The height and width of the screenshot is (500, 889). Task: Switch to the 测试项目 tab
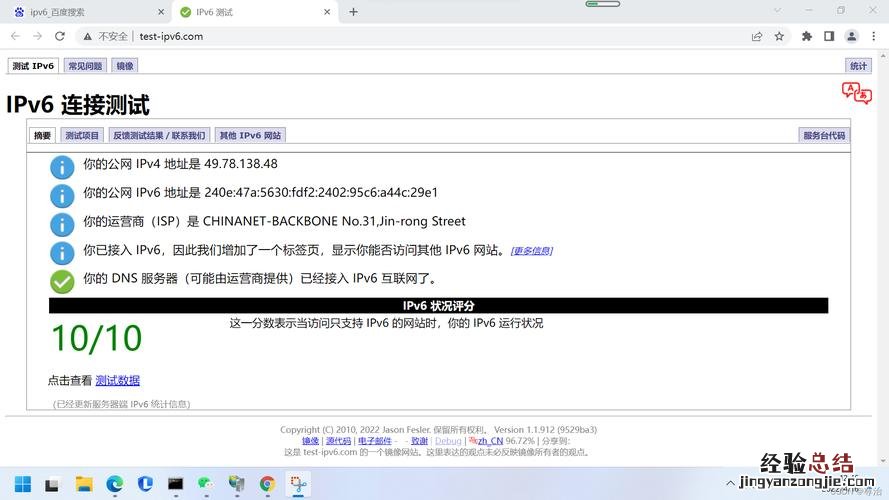tap(82, 135)
